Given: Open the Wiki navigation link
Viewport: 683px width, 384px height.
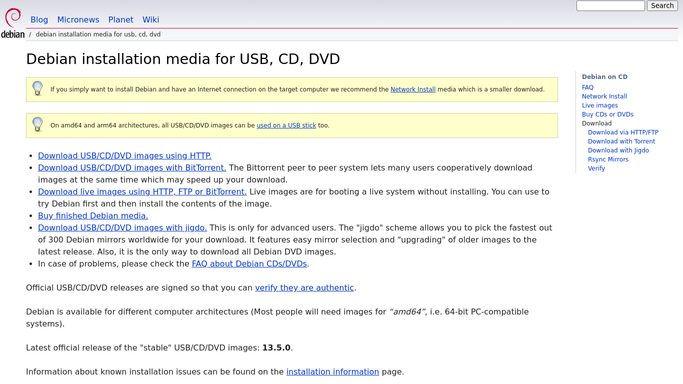Looking at the screenshot, I should point(151,20).
